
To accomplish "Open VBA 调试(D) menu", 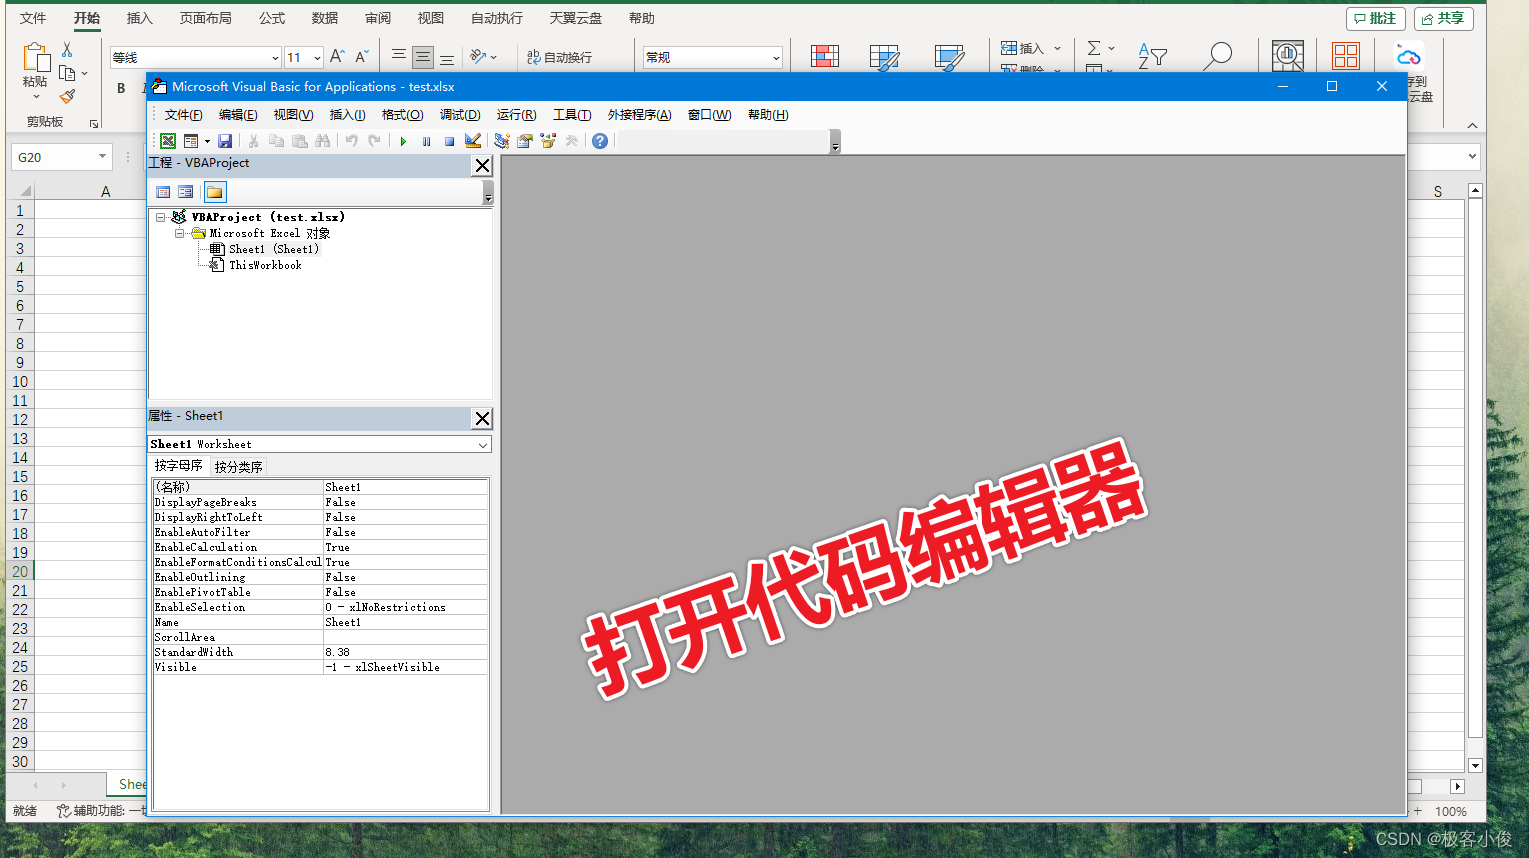I will 460,115.
